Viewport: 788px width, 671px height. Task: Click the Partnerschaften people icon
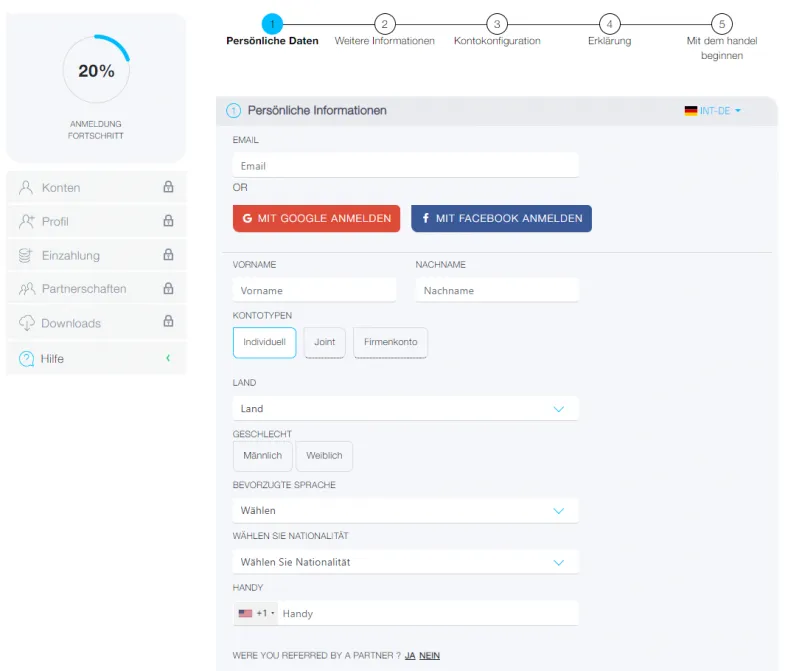click(26, 289)
